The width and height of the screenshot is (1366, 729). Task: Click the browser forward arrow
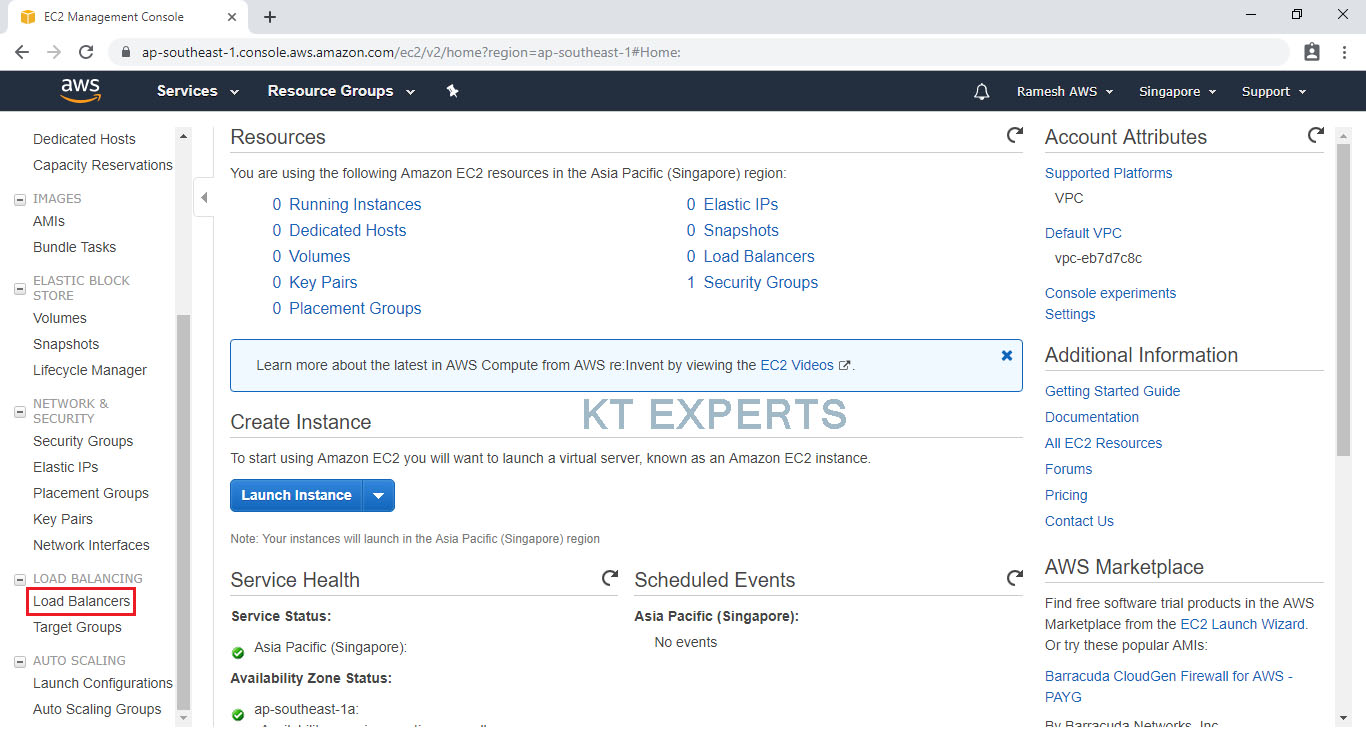point(54,52)
